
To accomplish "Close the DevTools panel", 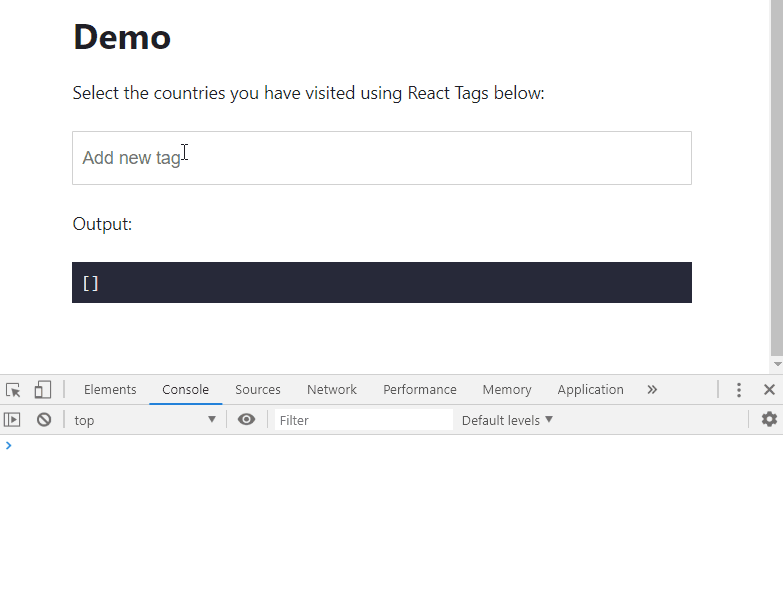I will (769, 390).
